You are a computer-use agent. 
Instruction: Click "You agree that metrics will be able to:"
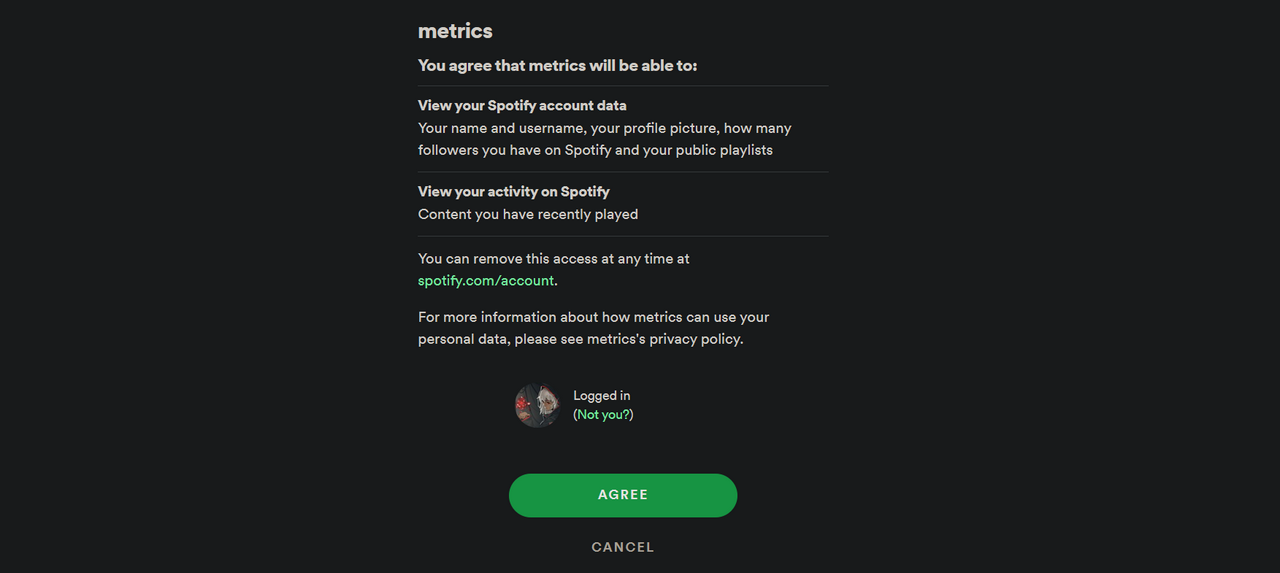[557, 66]
